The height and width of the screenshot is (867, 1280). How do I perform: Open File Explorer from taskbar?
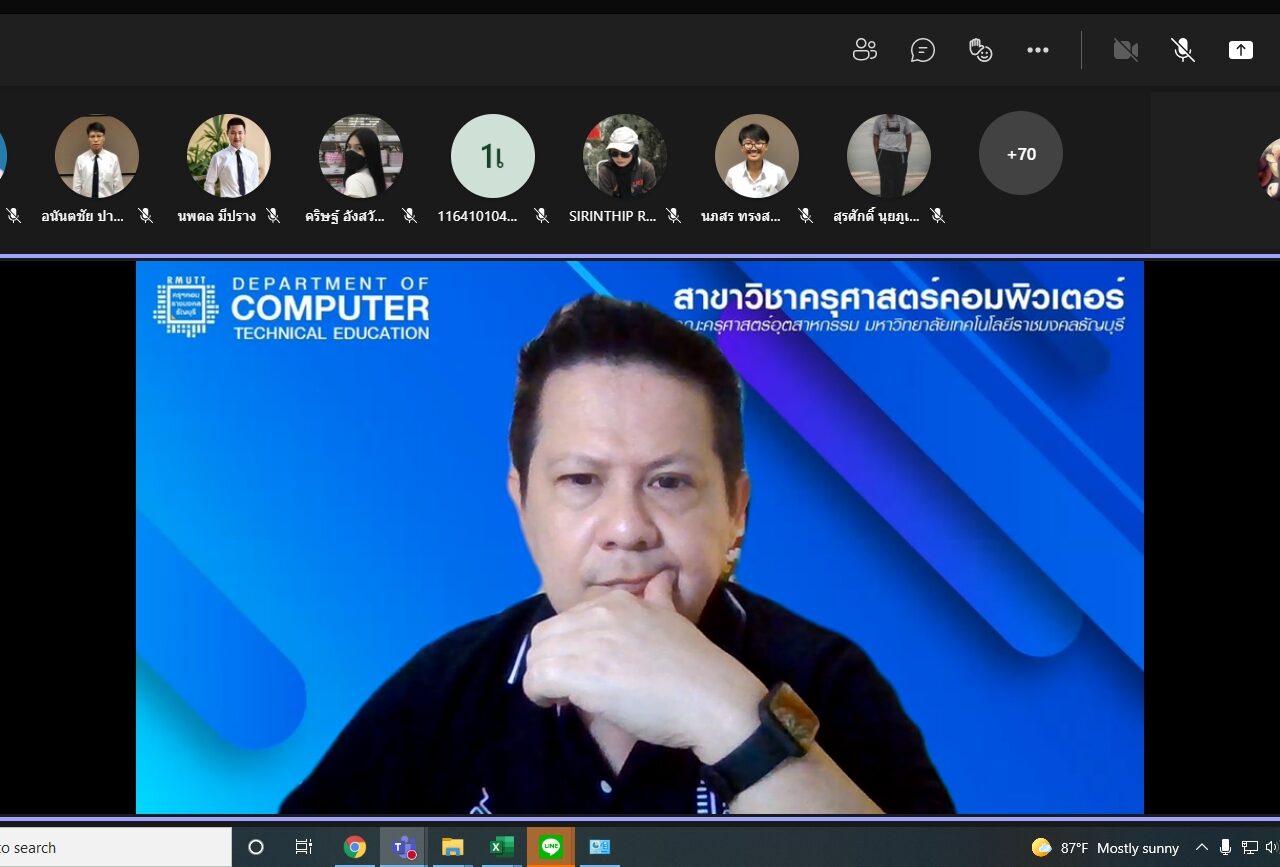[x=452, y=847]
